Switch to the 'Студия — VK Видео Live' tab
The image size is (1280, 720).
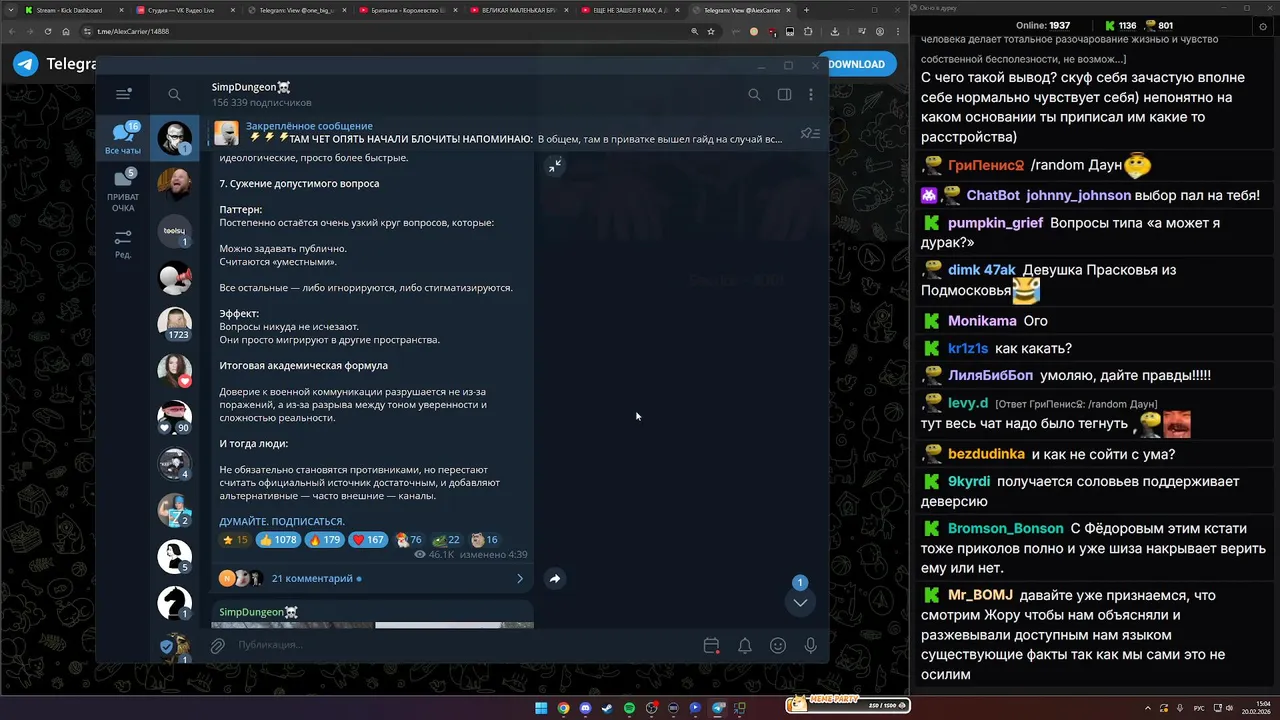[183, 10]
